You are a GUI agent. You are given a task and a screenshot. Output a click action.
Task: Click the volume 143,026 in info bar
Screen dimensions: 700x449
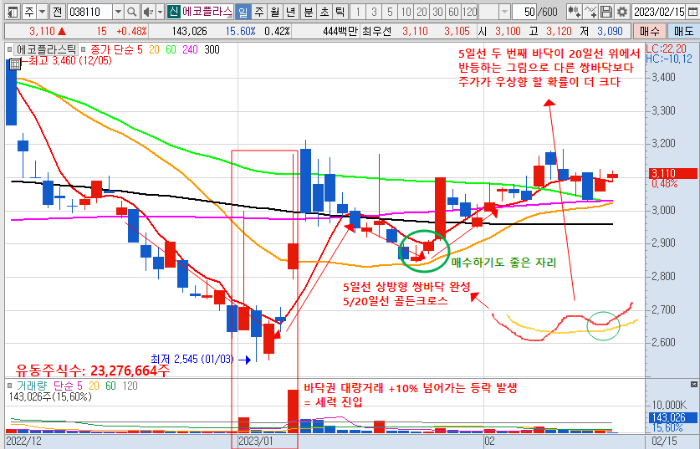tap(189, 31)
